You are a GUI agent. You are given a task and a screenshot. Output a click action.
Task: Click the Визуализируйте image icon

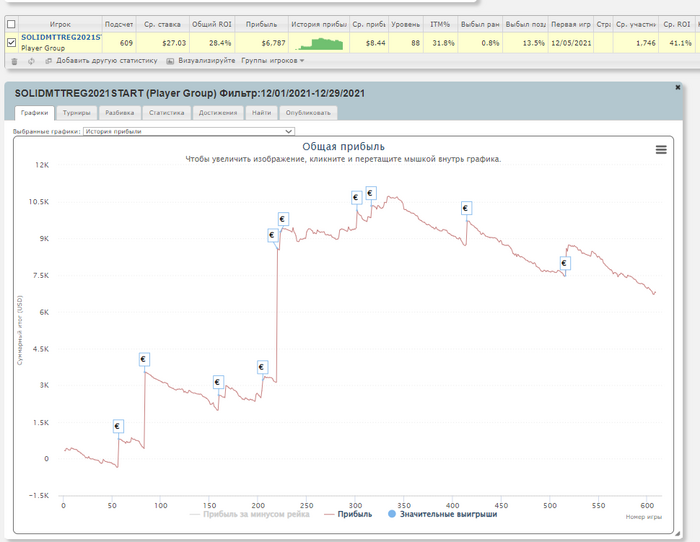tap(170, 61)
